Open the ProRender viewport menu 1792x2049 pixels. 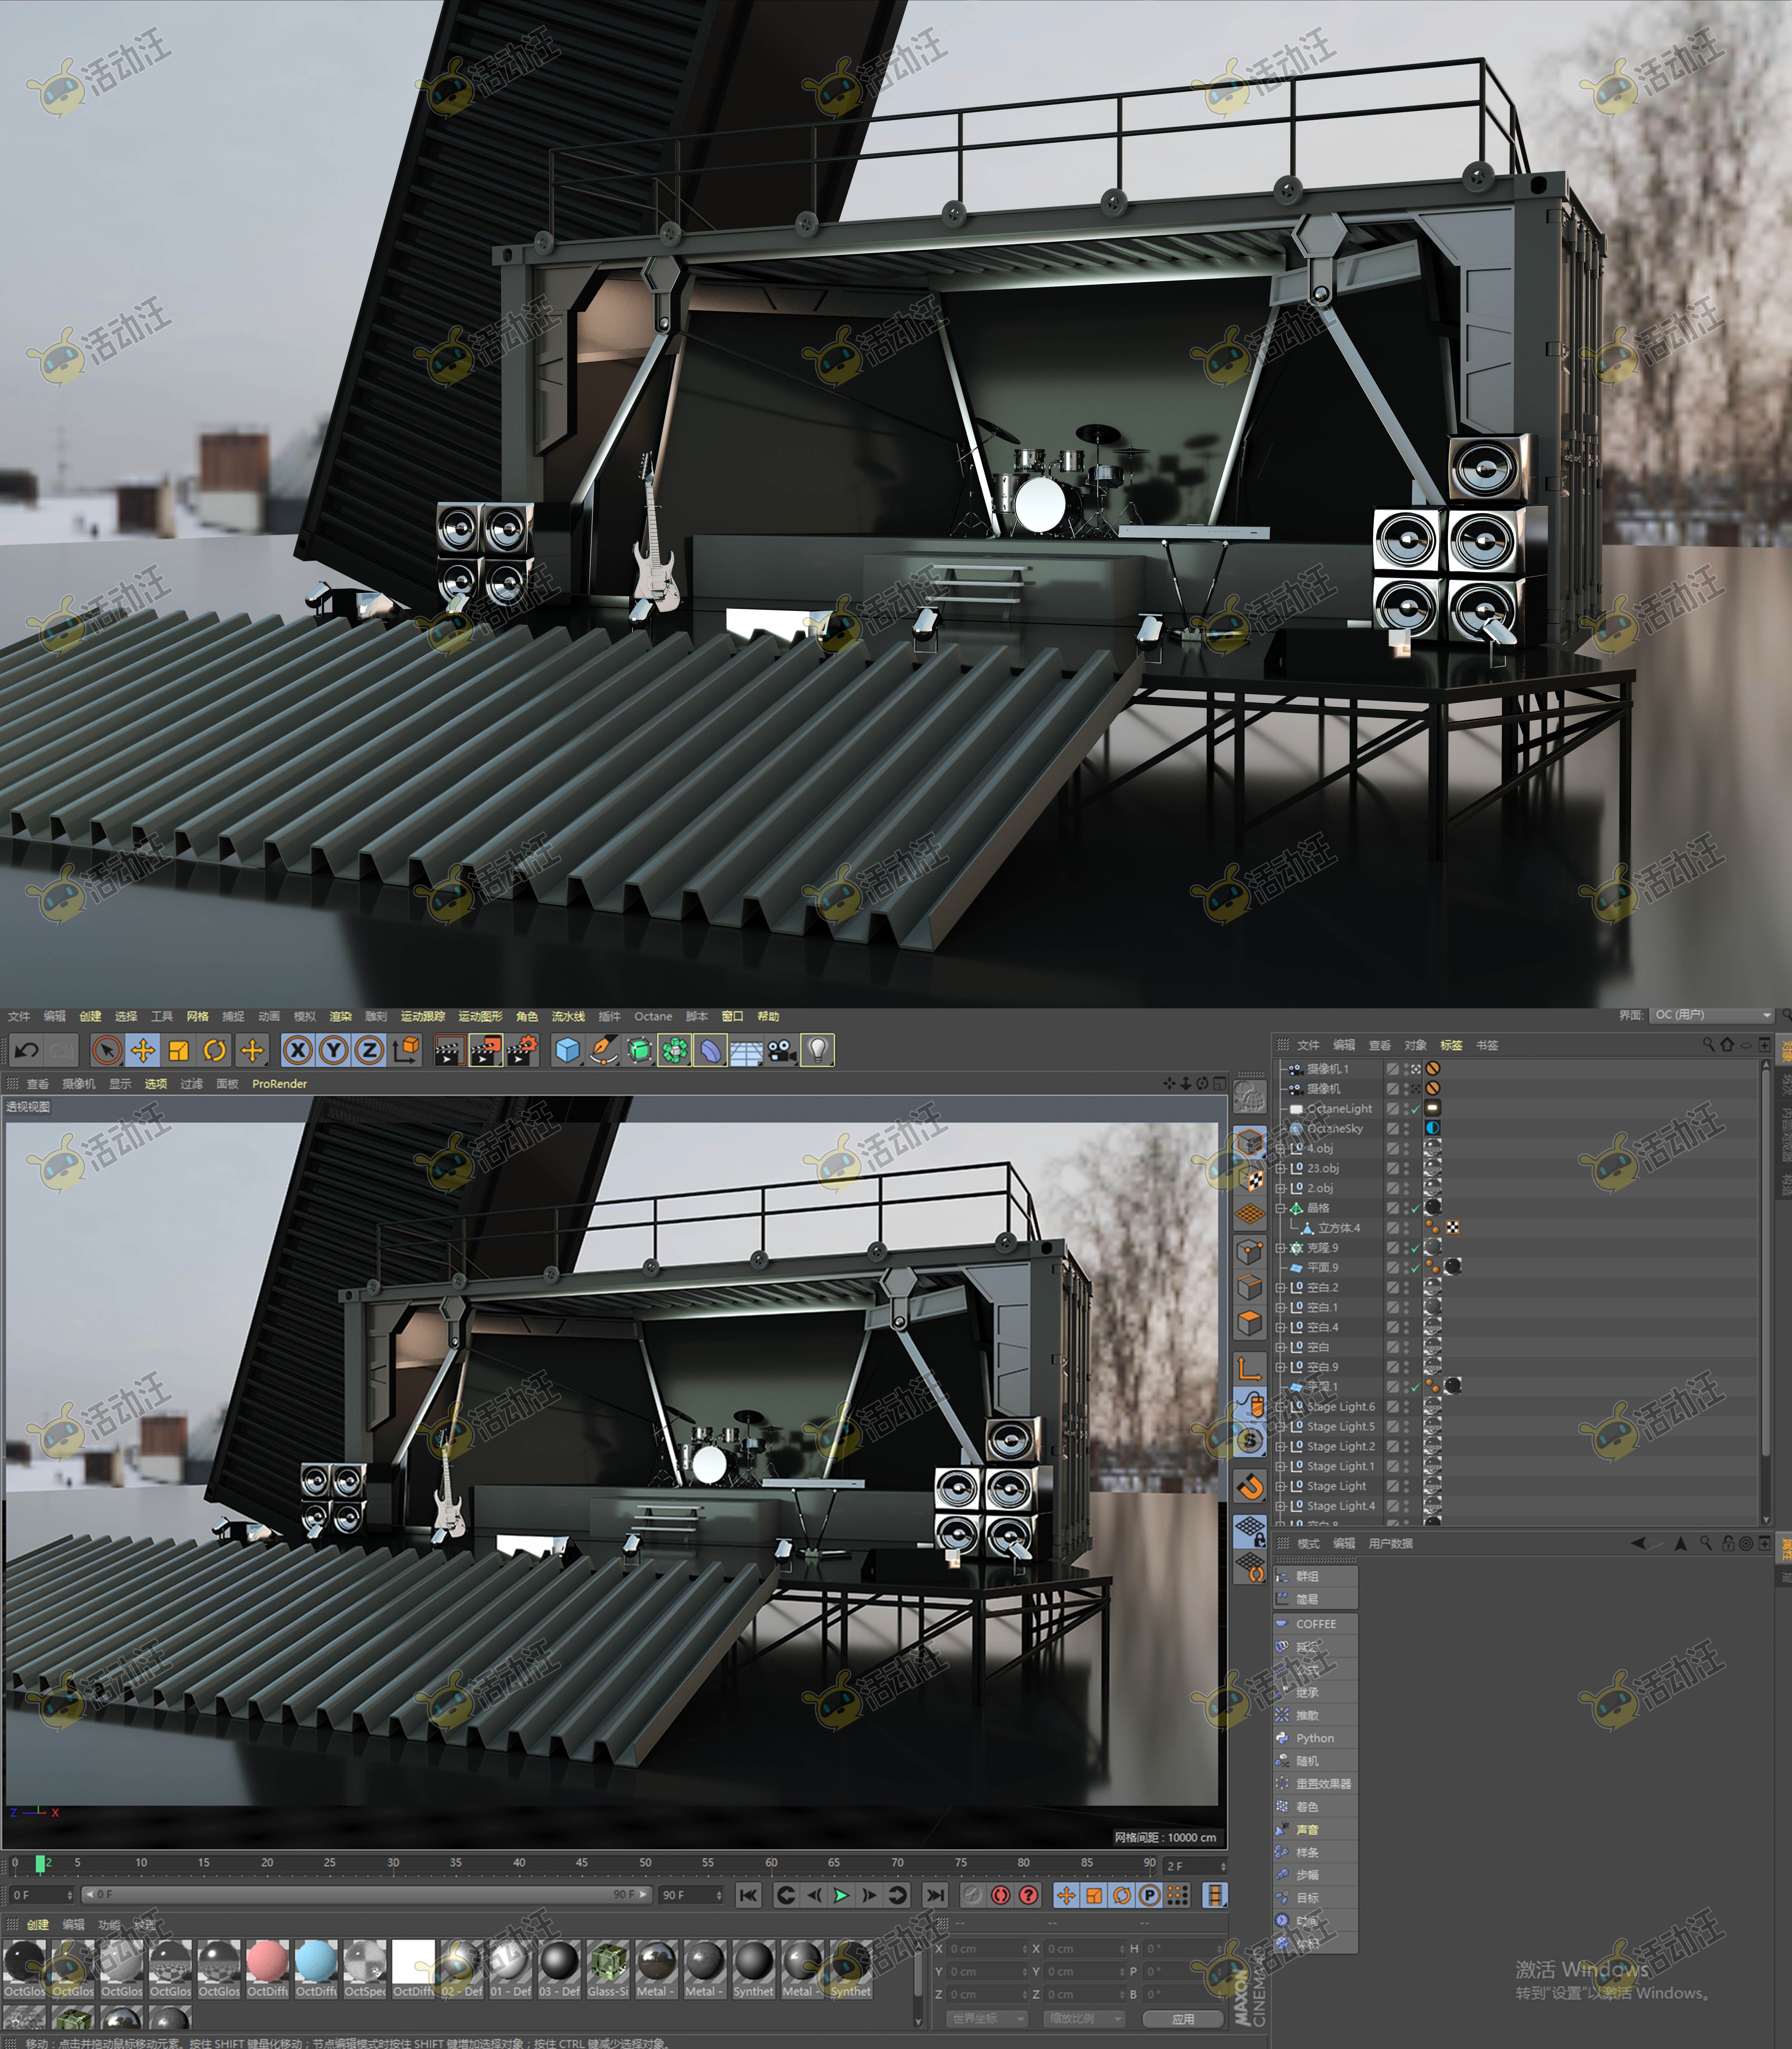pyautogui.click(x=280, y=1084)
